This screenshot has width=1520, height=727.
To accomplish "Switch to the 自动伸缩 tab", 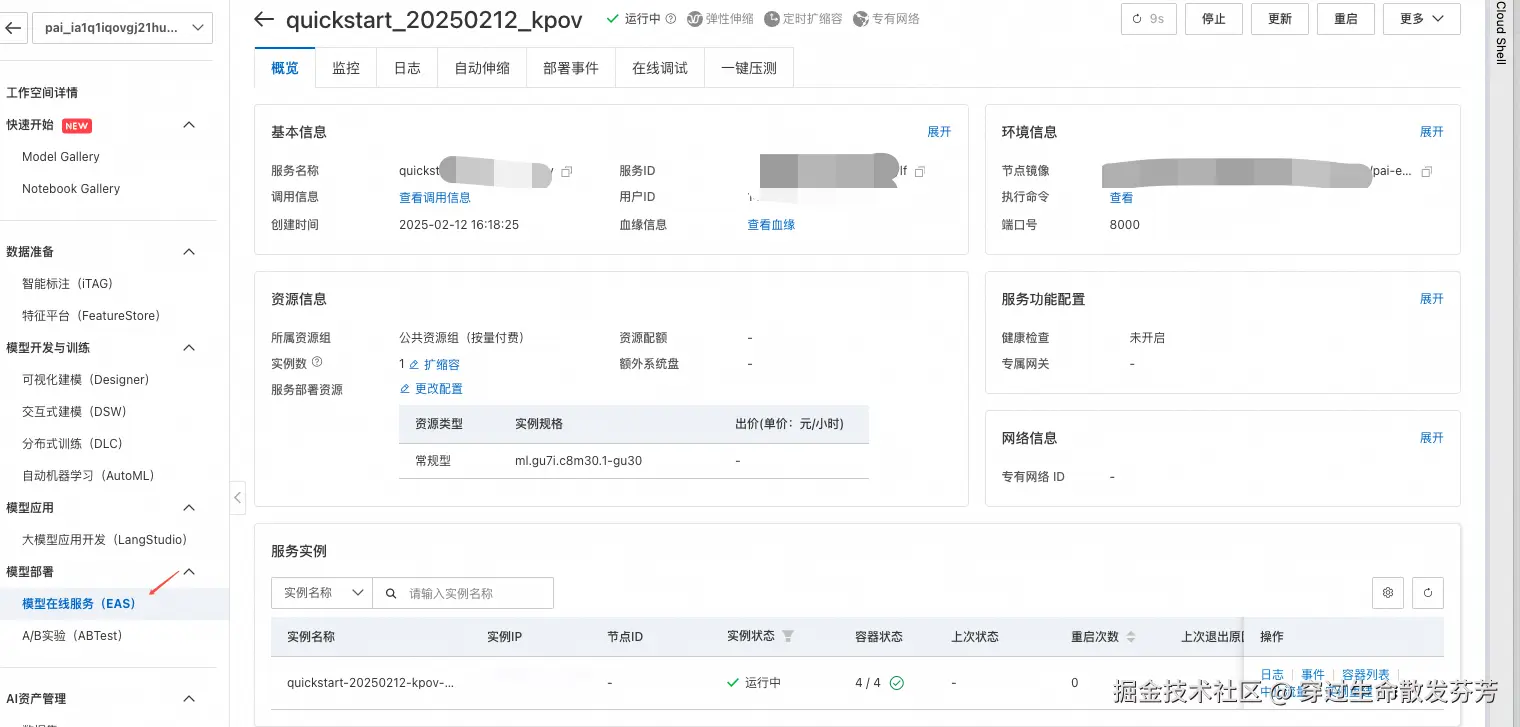I will [482, 68].
